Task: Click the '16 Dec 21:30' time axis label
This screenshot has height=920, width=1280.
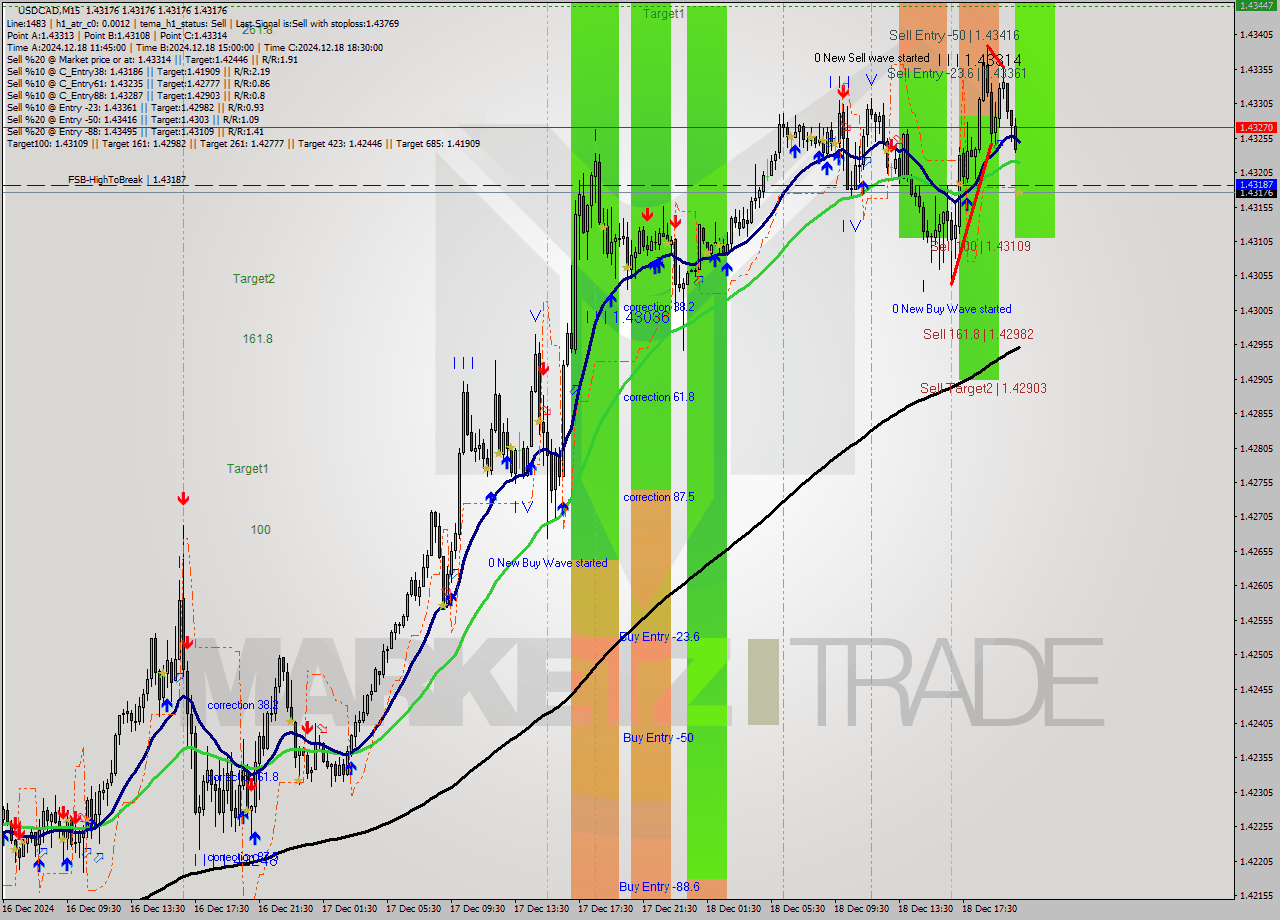Action: (x=285, y=909)
